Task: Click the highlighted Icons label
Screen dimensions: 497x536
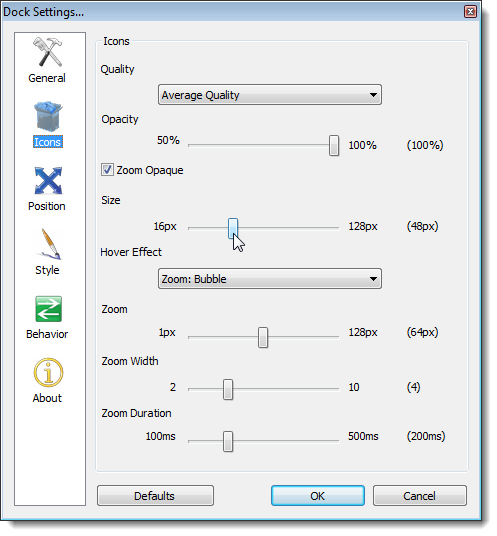Action: pos(48,142)
